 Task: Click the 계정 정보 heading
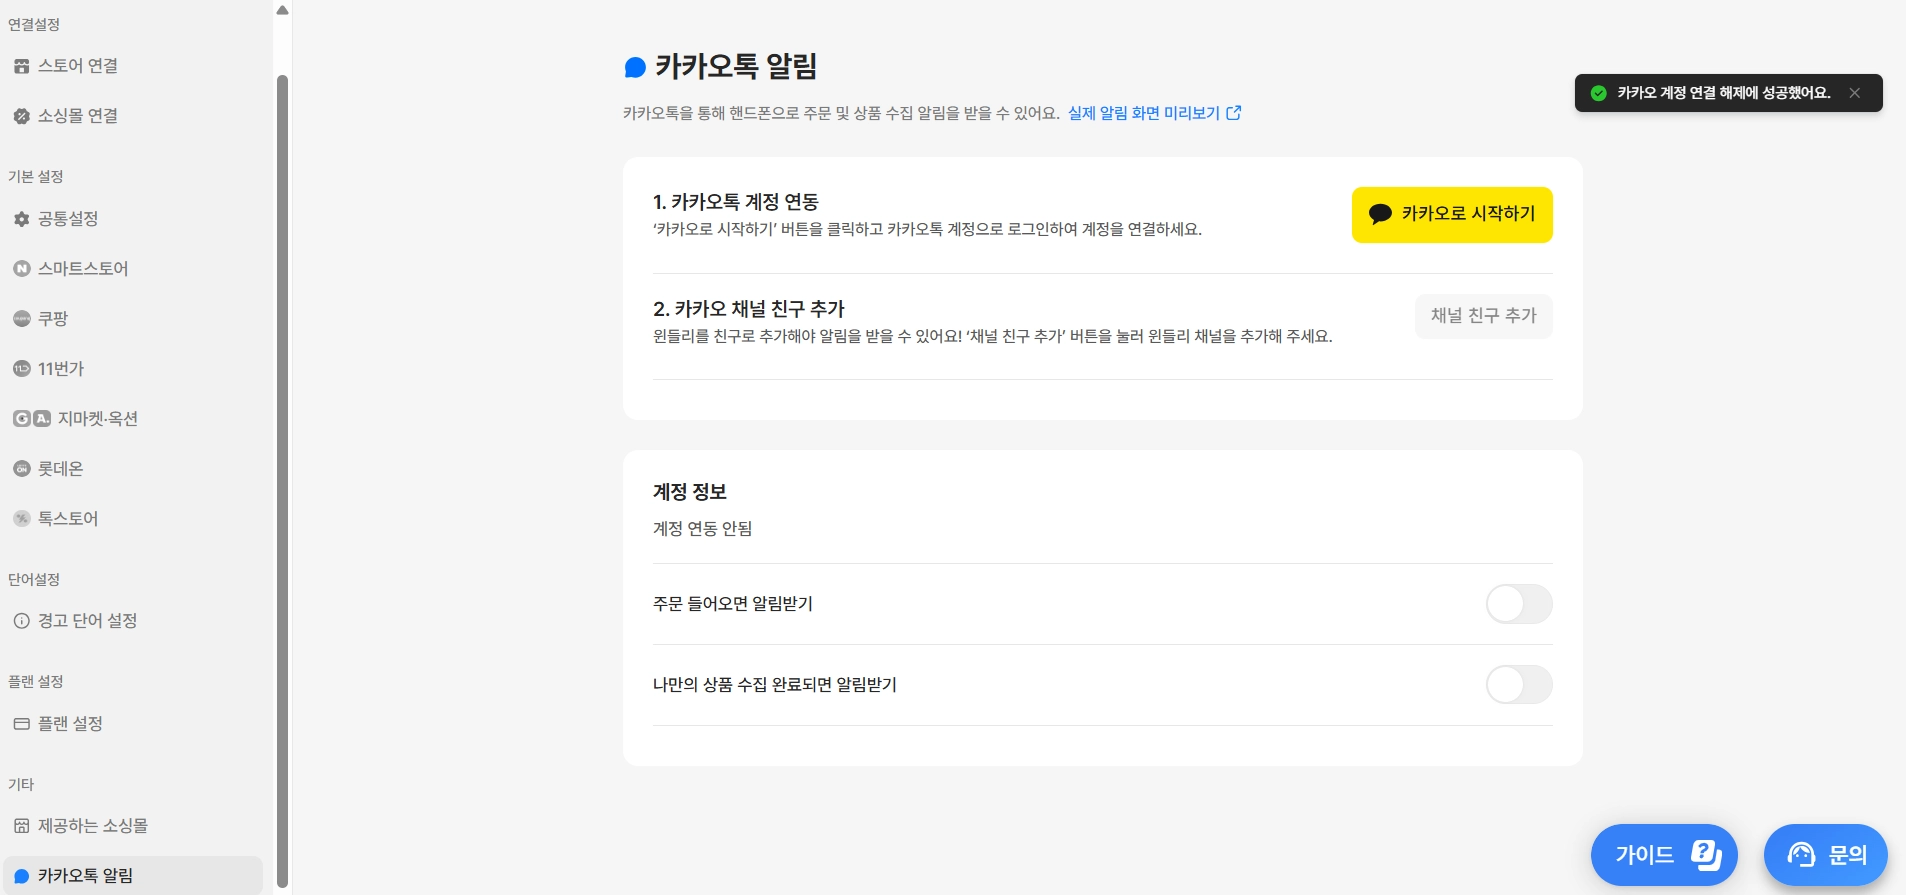690,492
